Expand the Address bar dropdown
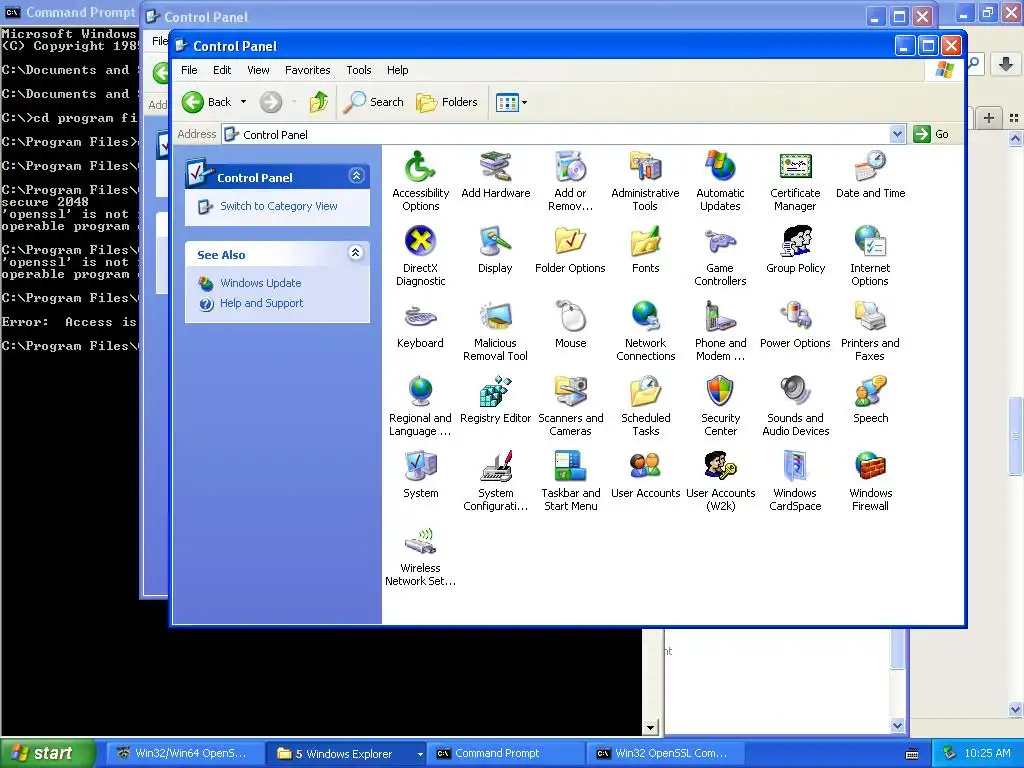 tap(897, 134)
